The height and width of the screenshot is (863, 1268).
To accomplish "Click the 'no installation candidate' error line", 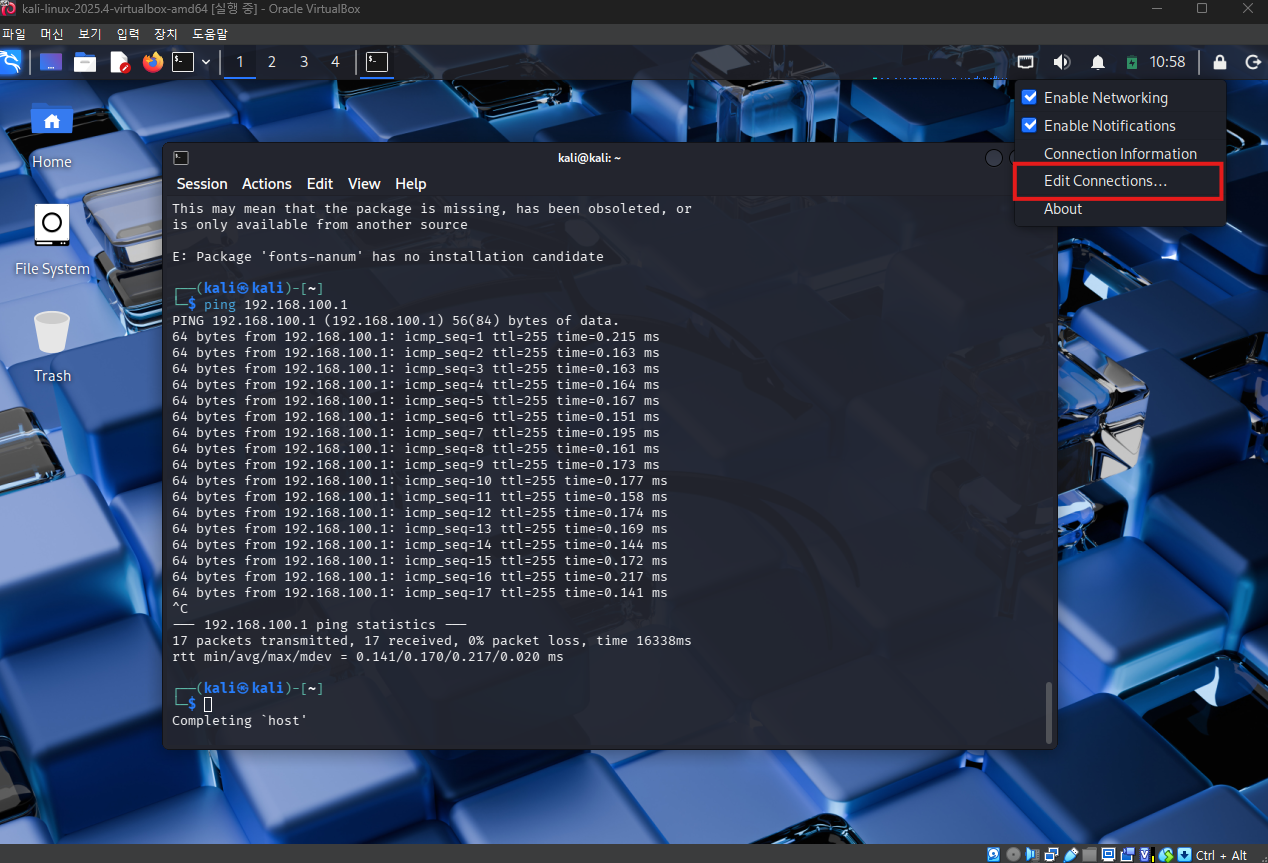I will 387,257.
